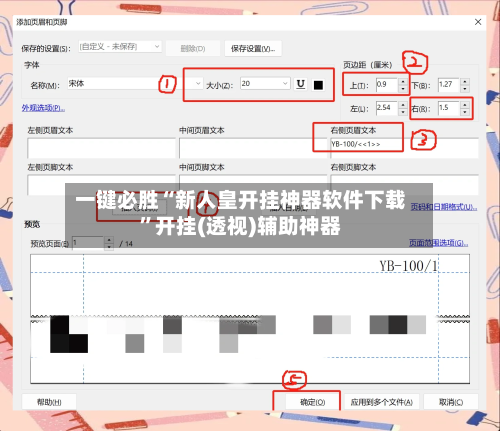This screenshot has height=431, width=500.
Task: Decrease the bottom margin value
Action: point(465,89)
